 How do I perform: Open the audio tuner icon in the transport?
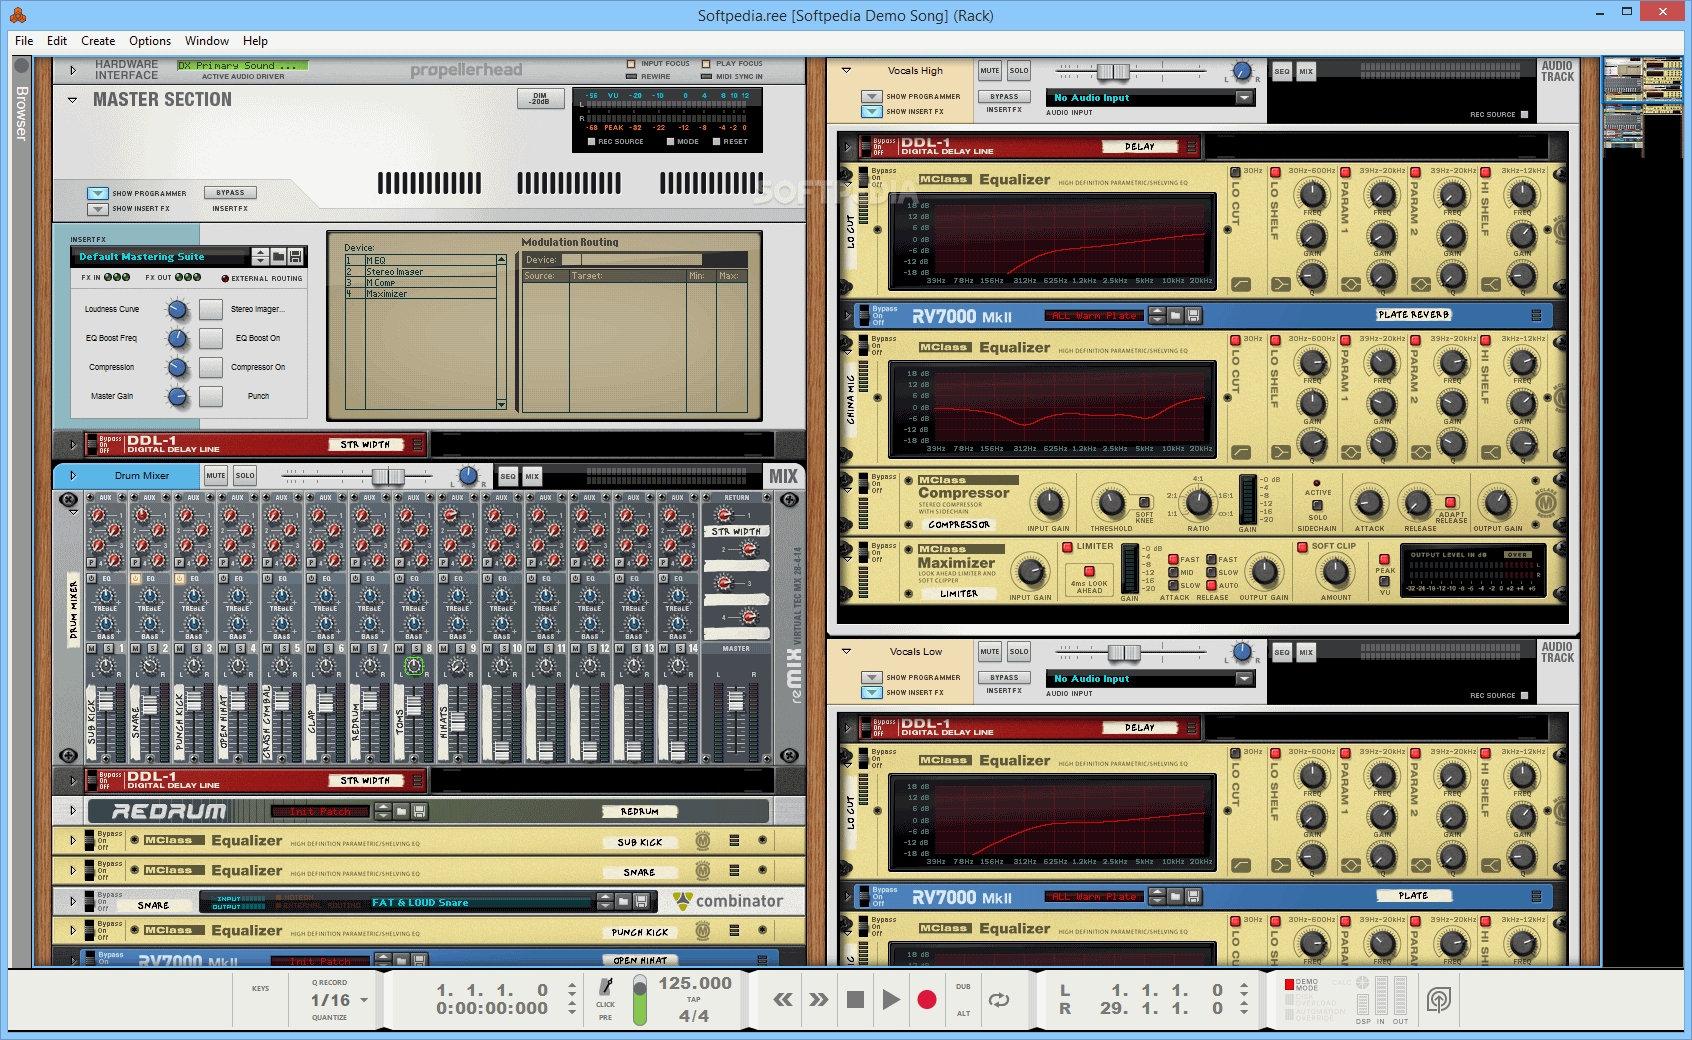[x=1438, y=999]
